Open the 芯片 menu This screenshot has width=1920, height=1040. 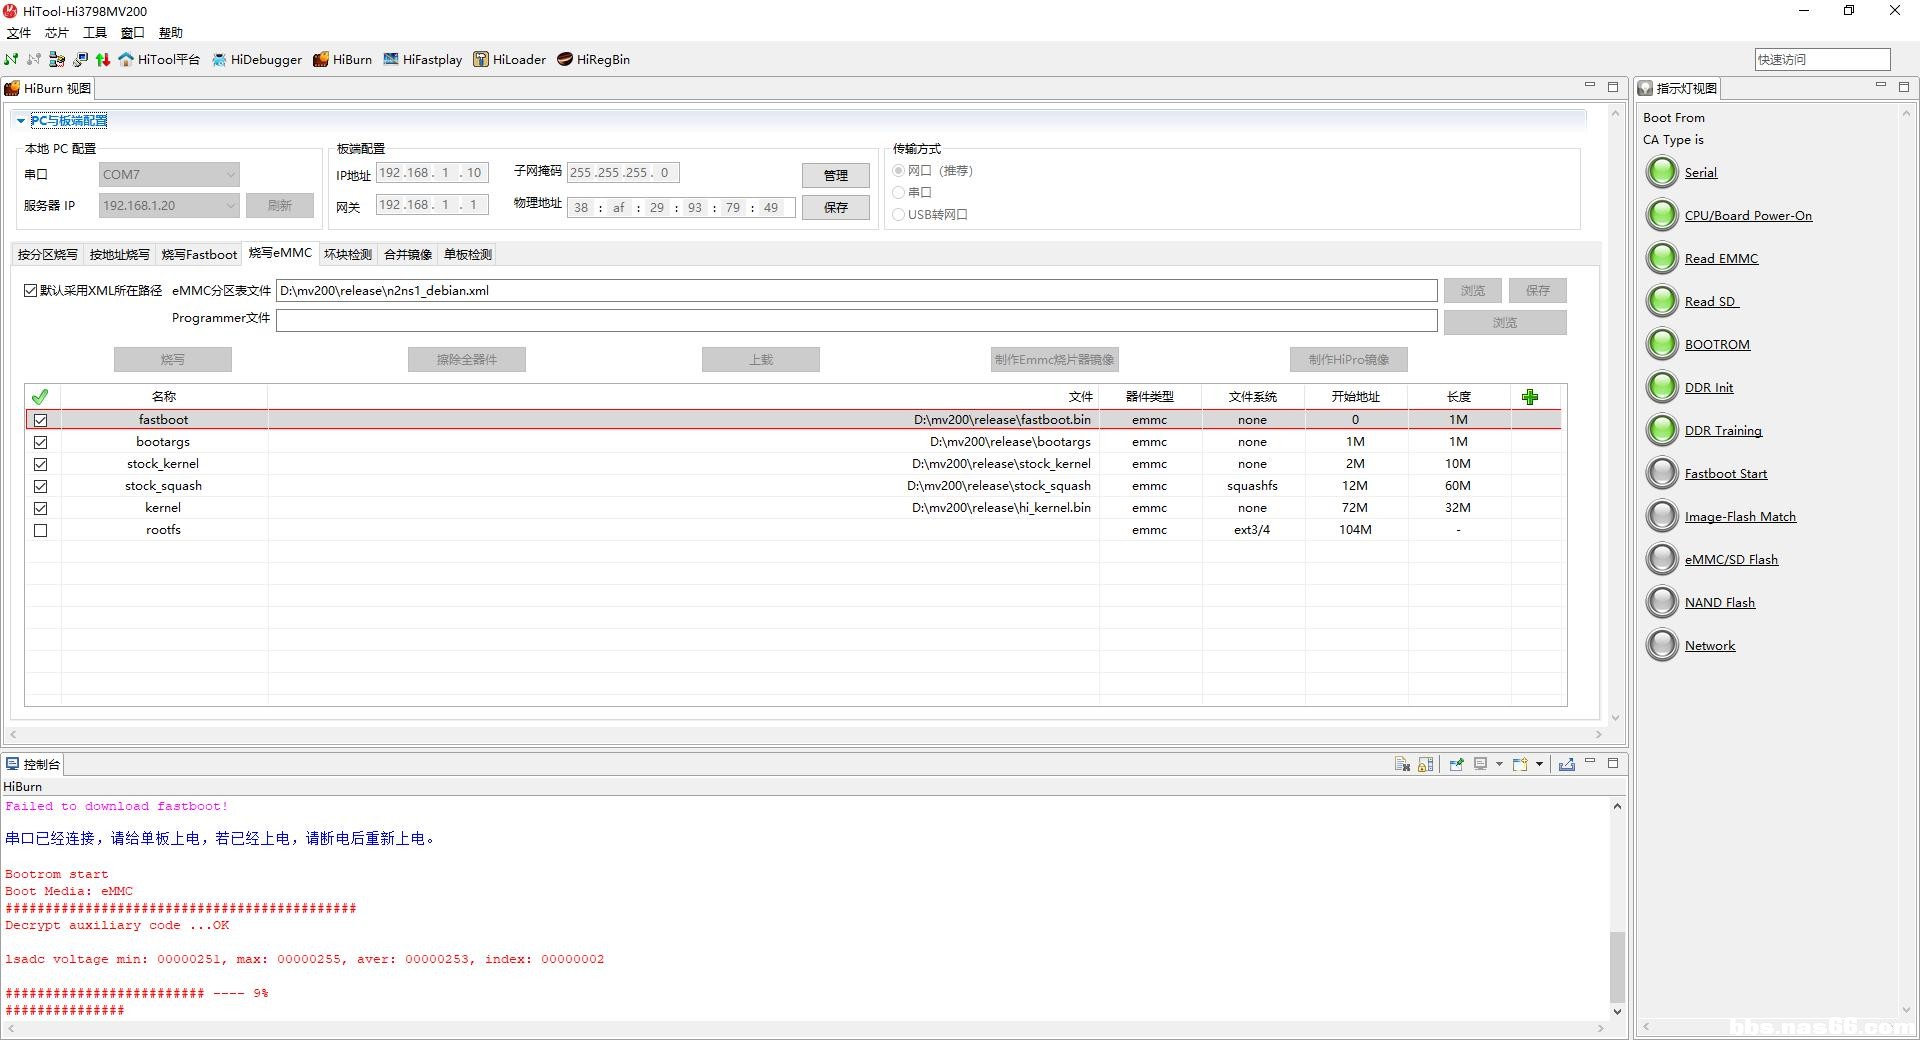point(56,33)
